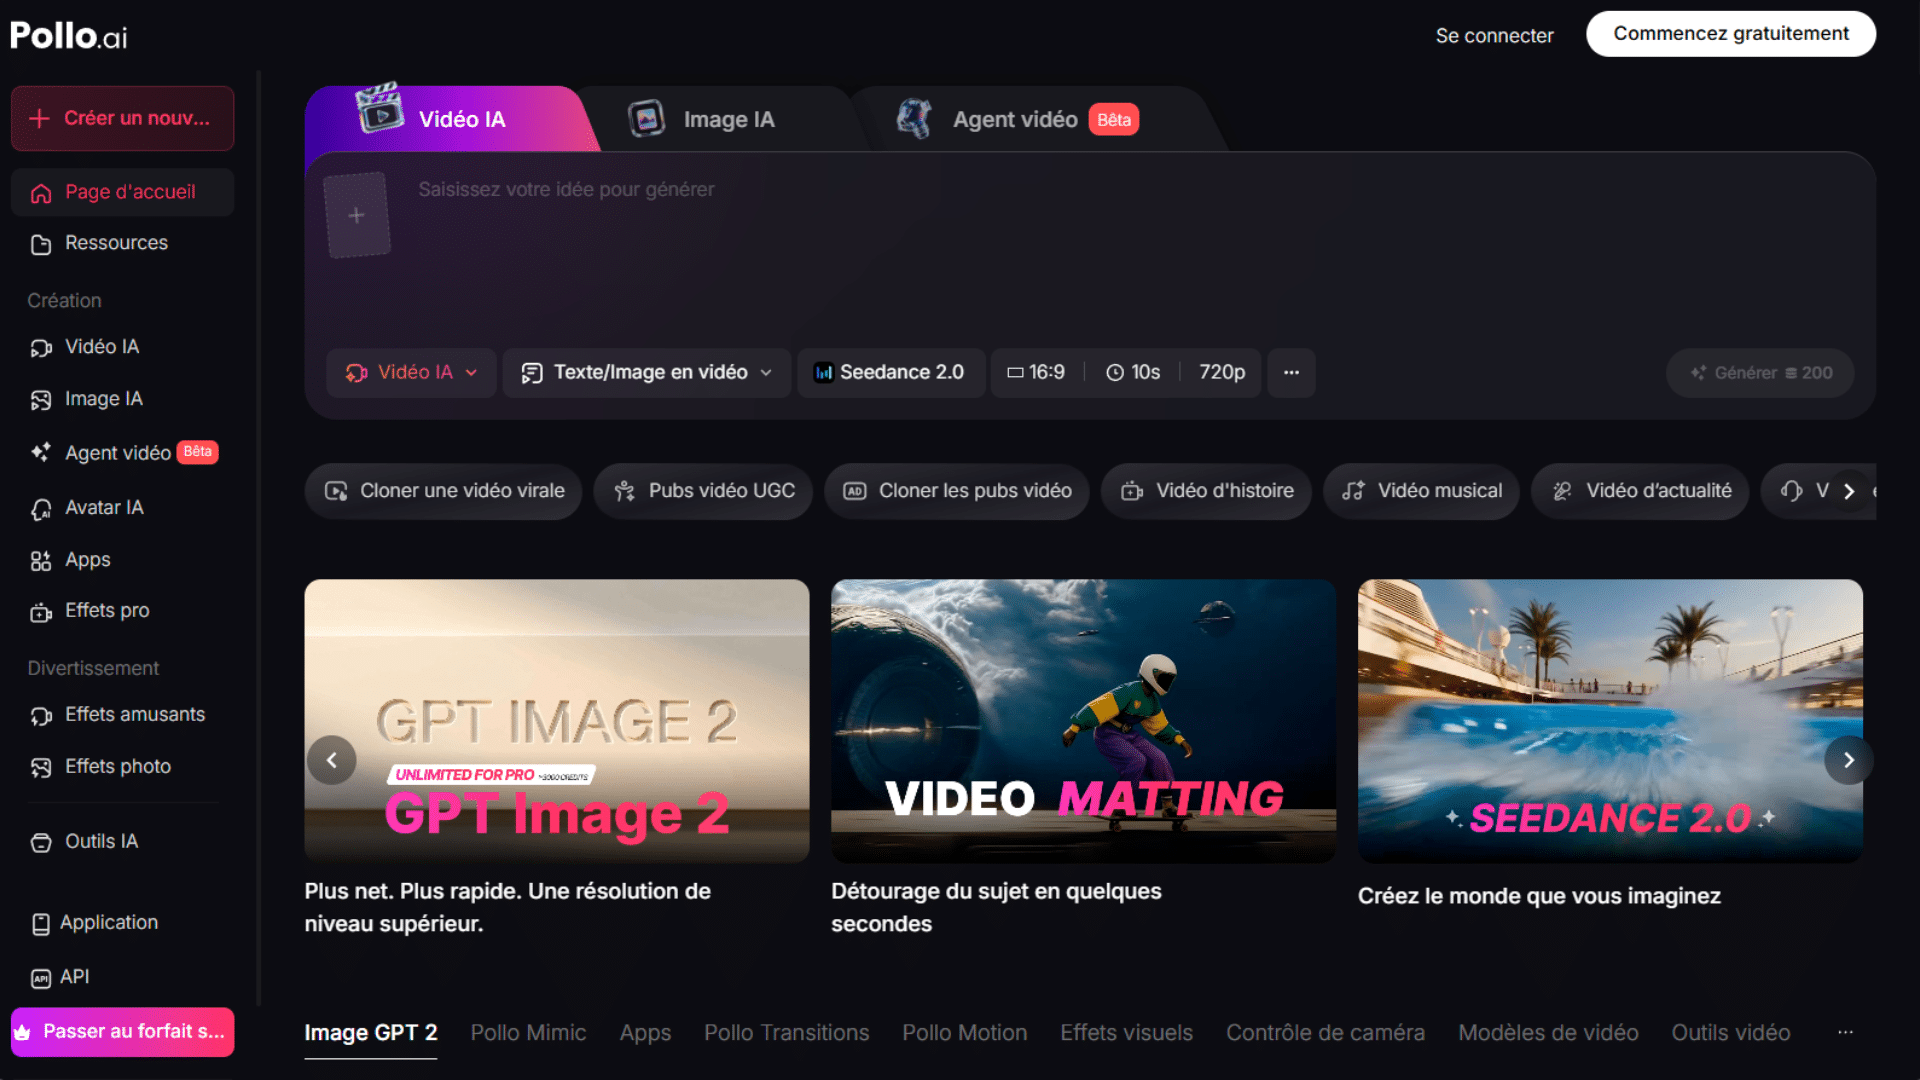Select Cloner une vidéo virale chip

click(x=443, y=491)
